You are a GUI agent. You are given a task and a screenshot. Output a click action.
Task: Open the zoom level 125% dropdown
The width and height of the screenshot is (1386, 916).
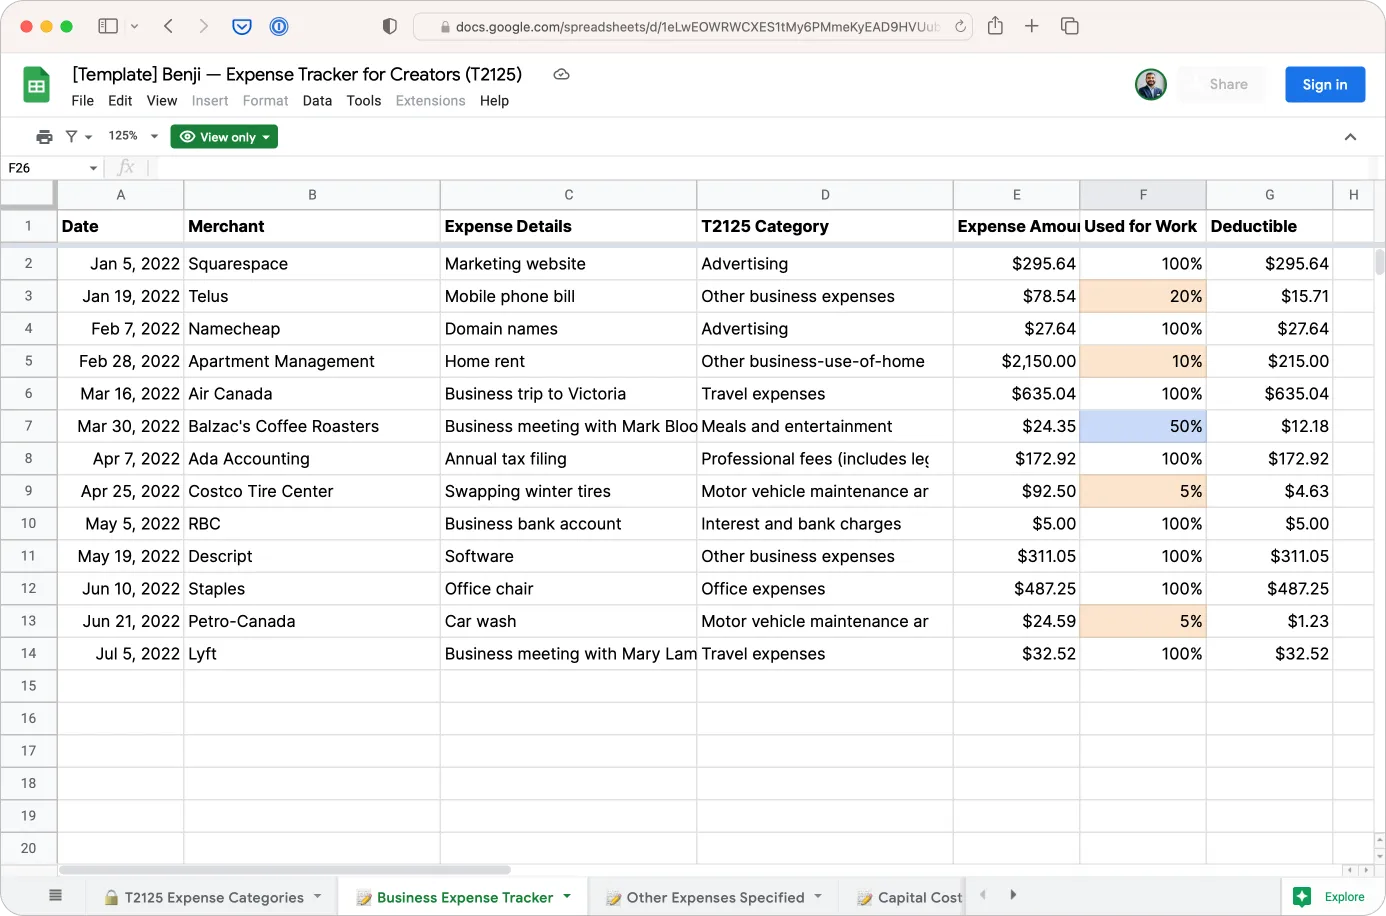(x=130, y=136)
